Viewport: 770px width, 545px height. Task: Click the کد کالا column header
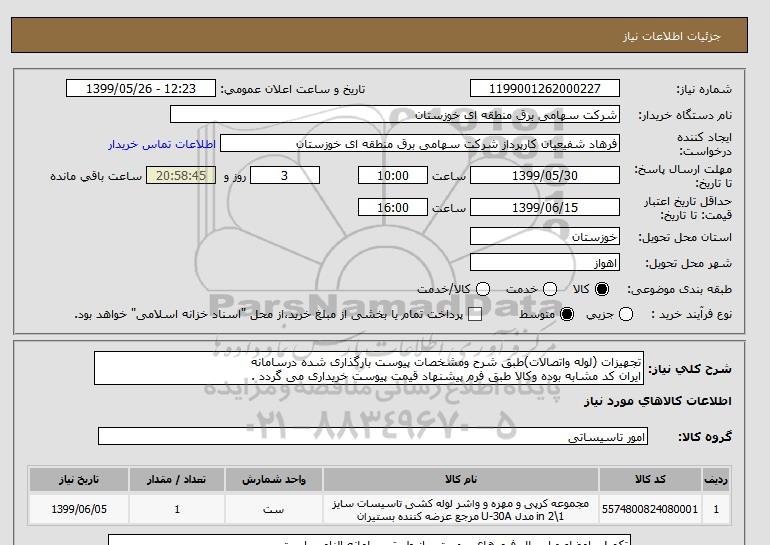pyautogui.click(x=650, y=480)
